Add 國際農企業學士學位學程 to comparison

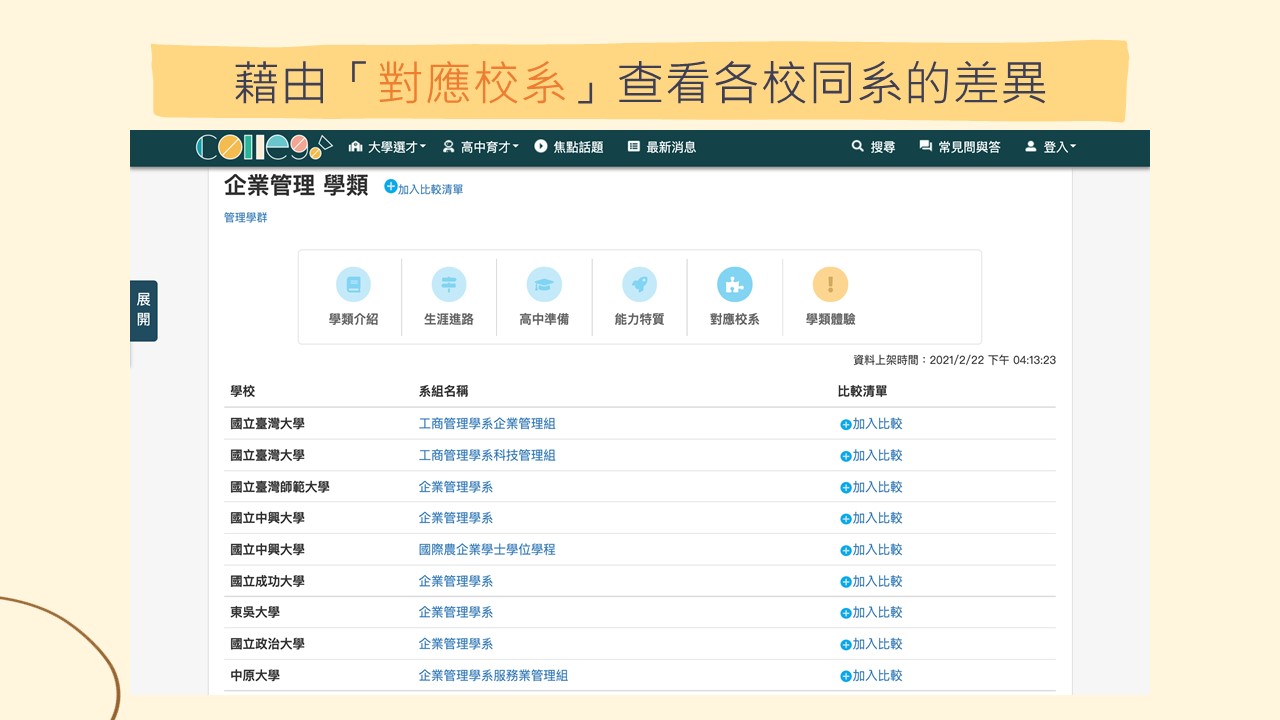(871, 550)
